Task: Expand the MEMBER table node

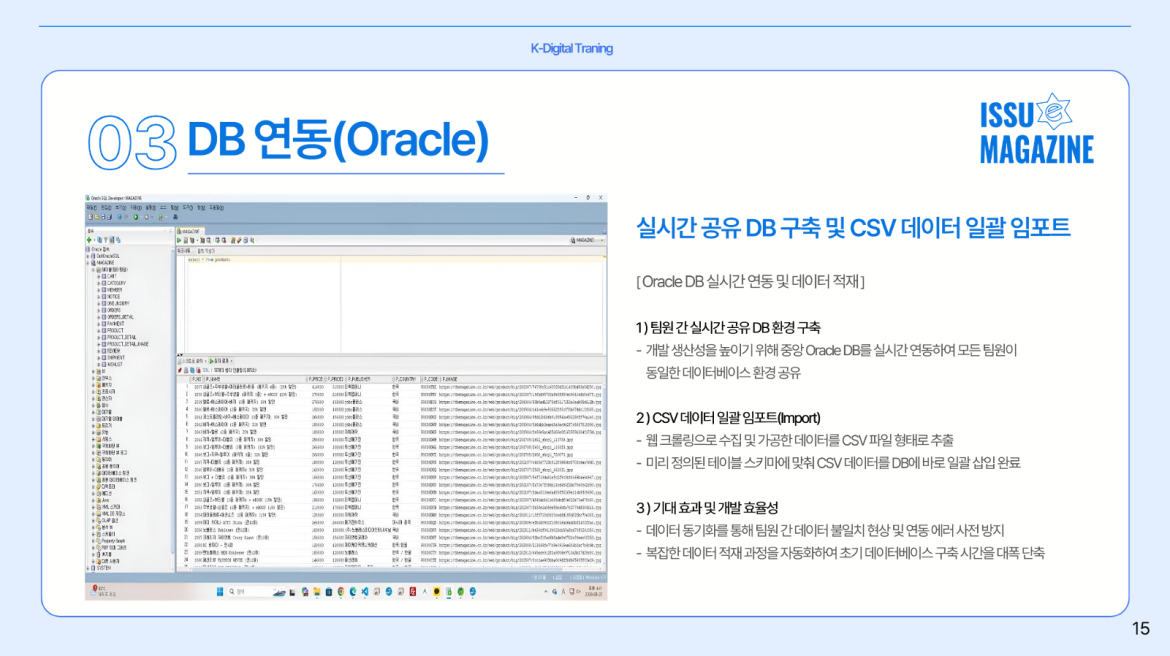Action: pos(98,290)
